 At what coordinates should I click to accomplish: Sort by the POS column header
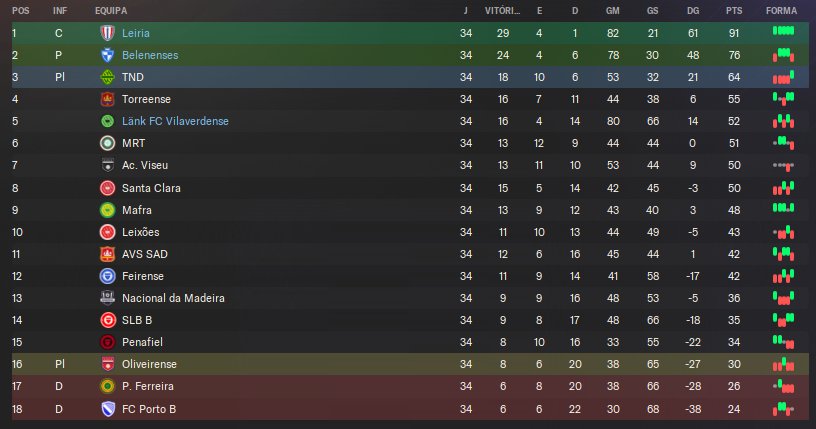(x=20, y=10)
